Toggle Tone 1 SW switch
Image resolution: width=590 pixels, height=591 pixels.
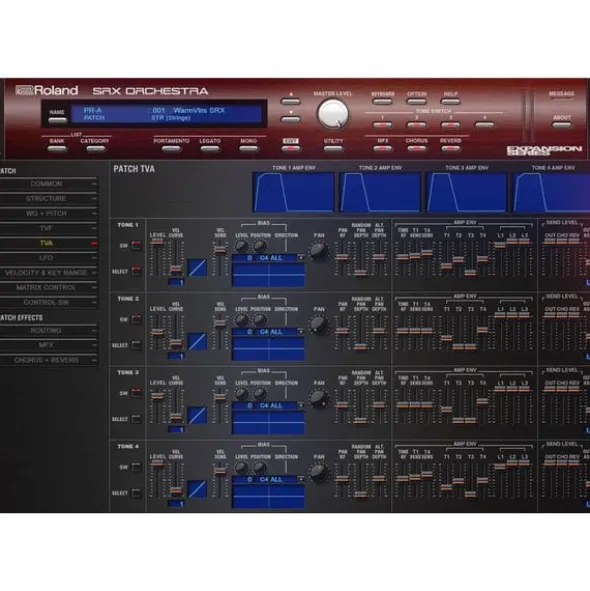pyautogui.click(x=136, y=245)
